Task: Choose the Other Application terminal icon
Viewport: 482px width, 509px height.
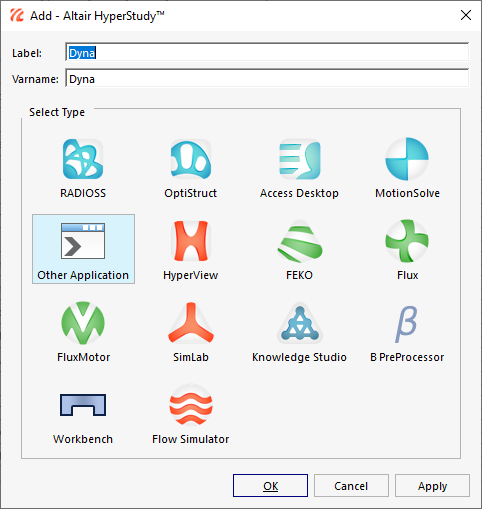Action: (x=83, y=241)
